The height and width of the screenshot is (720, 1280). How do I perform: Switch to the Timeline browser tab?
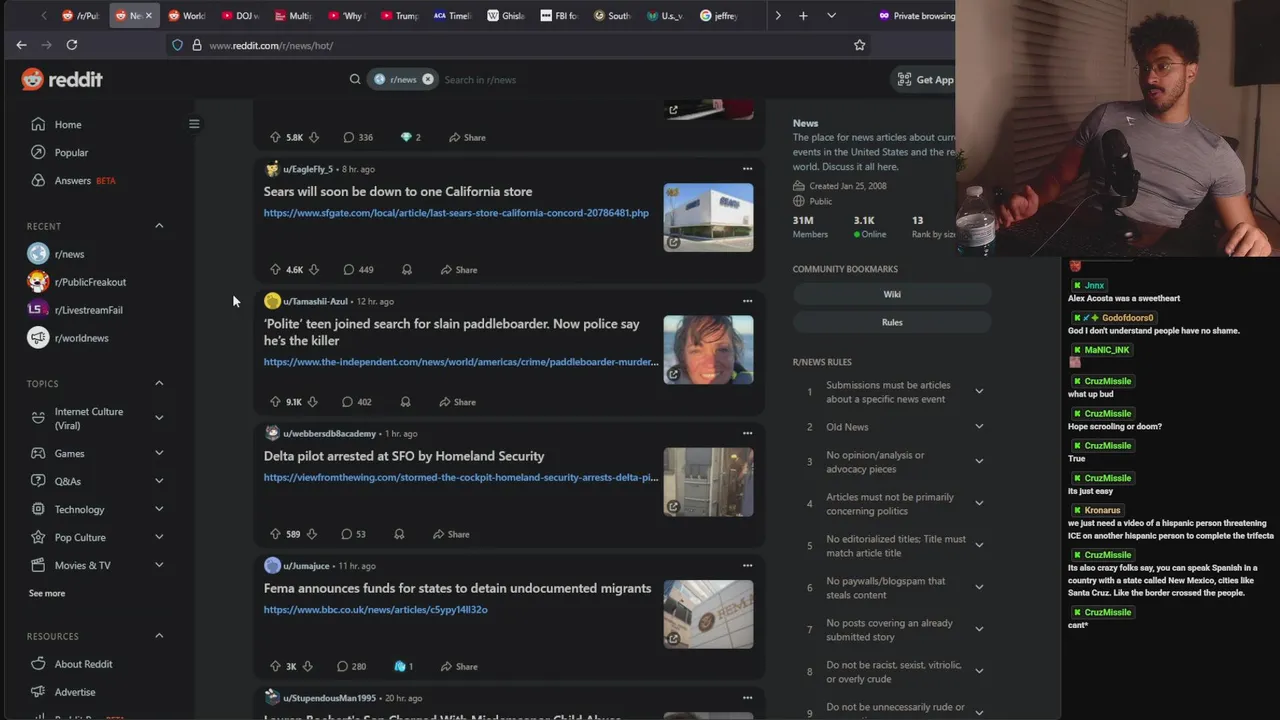point(452,15)
